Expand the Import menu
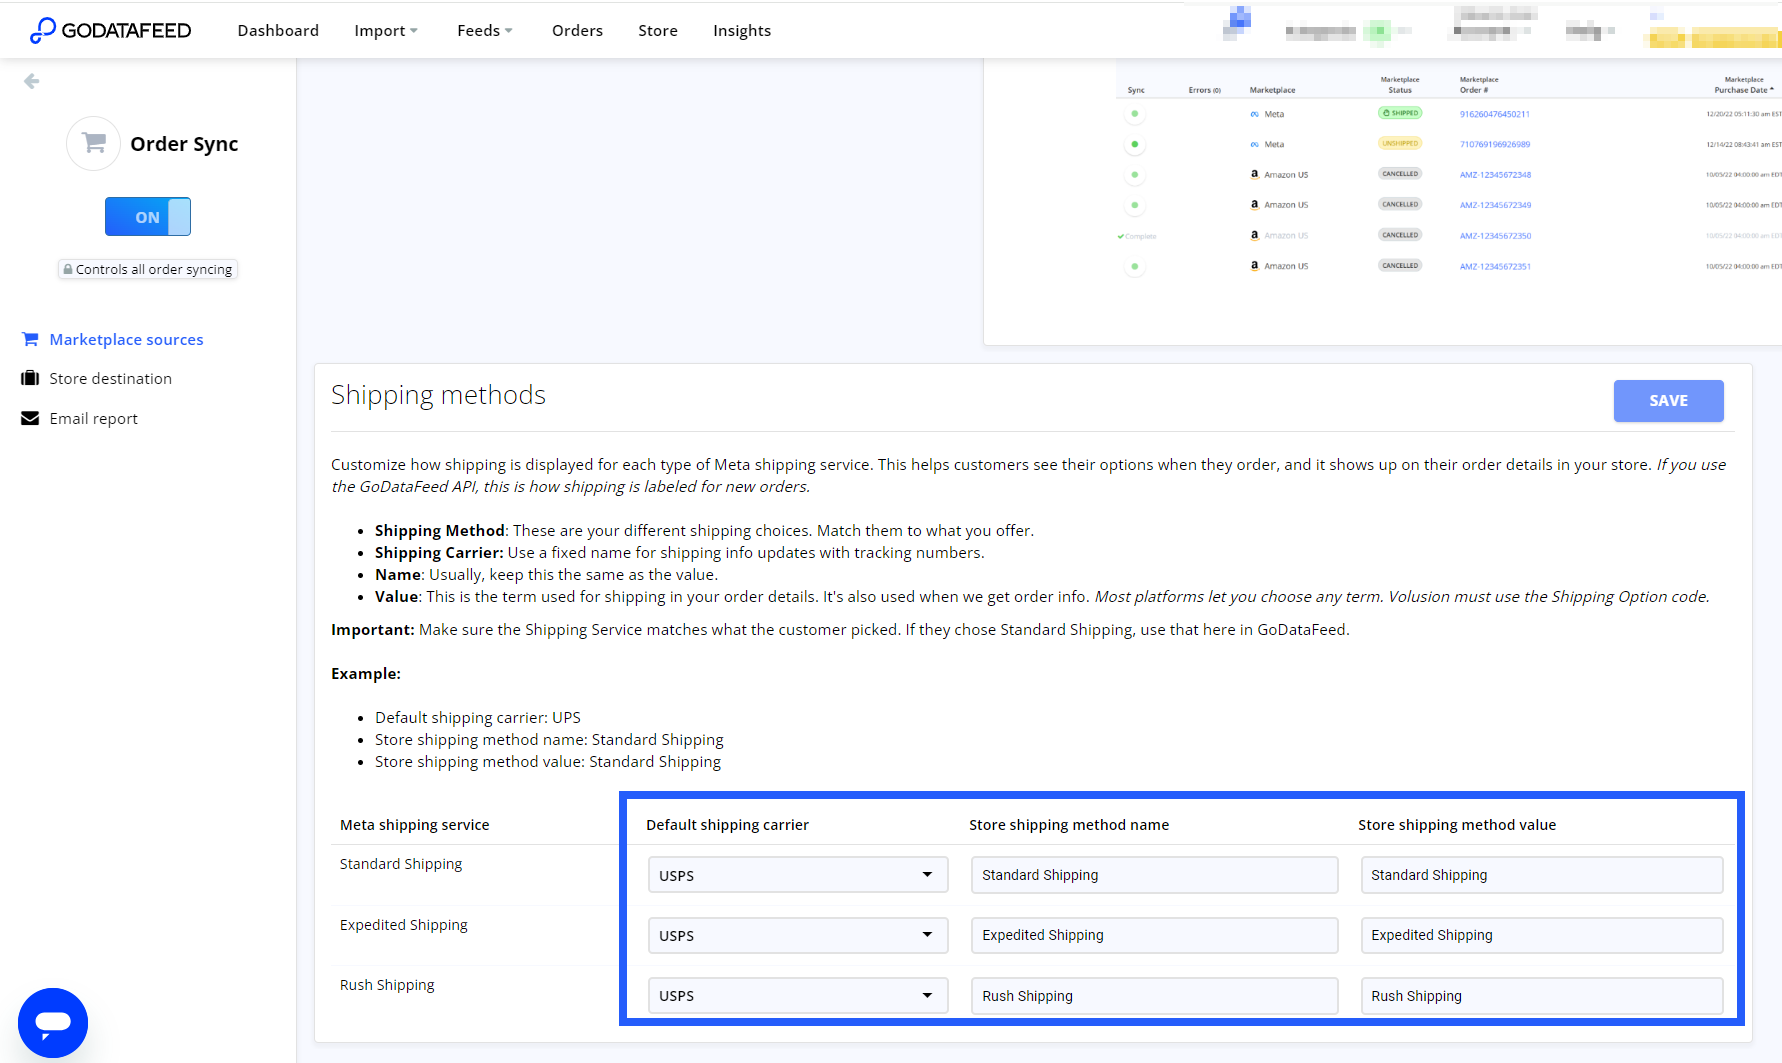Viewport: 1782px width, 1063px height. coord(386,30)
